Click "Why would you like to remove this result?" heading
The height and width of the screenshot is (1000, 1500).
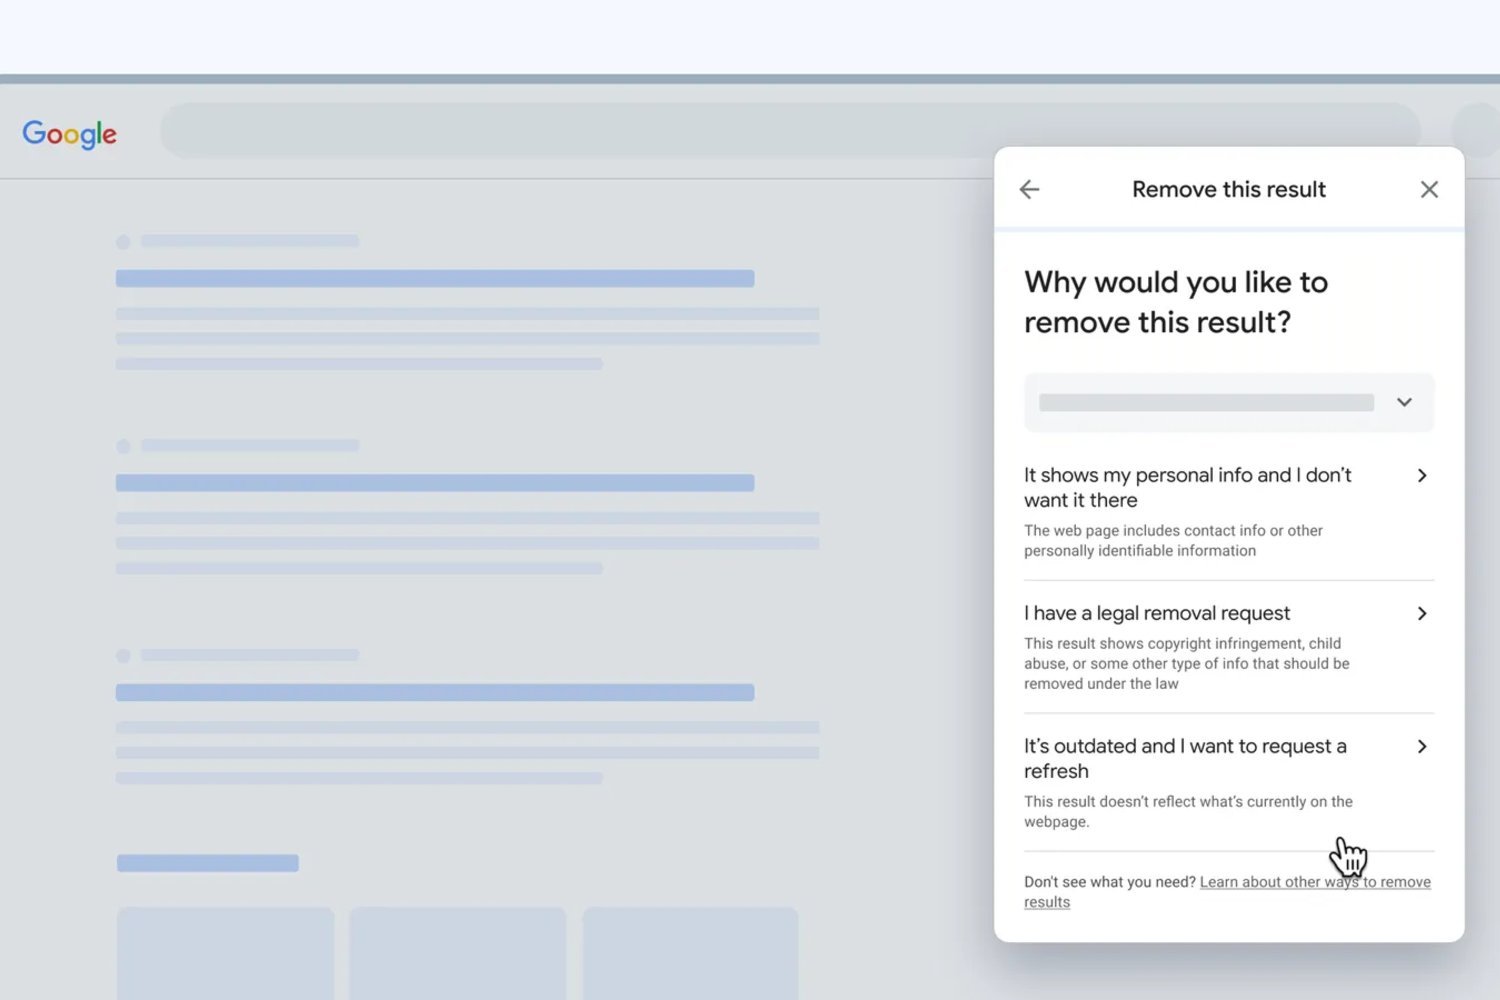click(1176, 302)
